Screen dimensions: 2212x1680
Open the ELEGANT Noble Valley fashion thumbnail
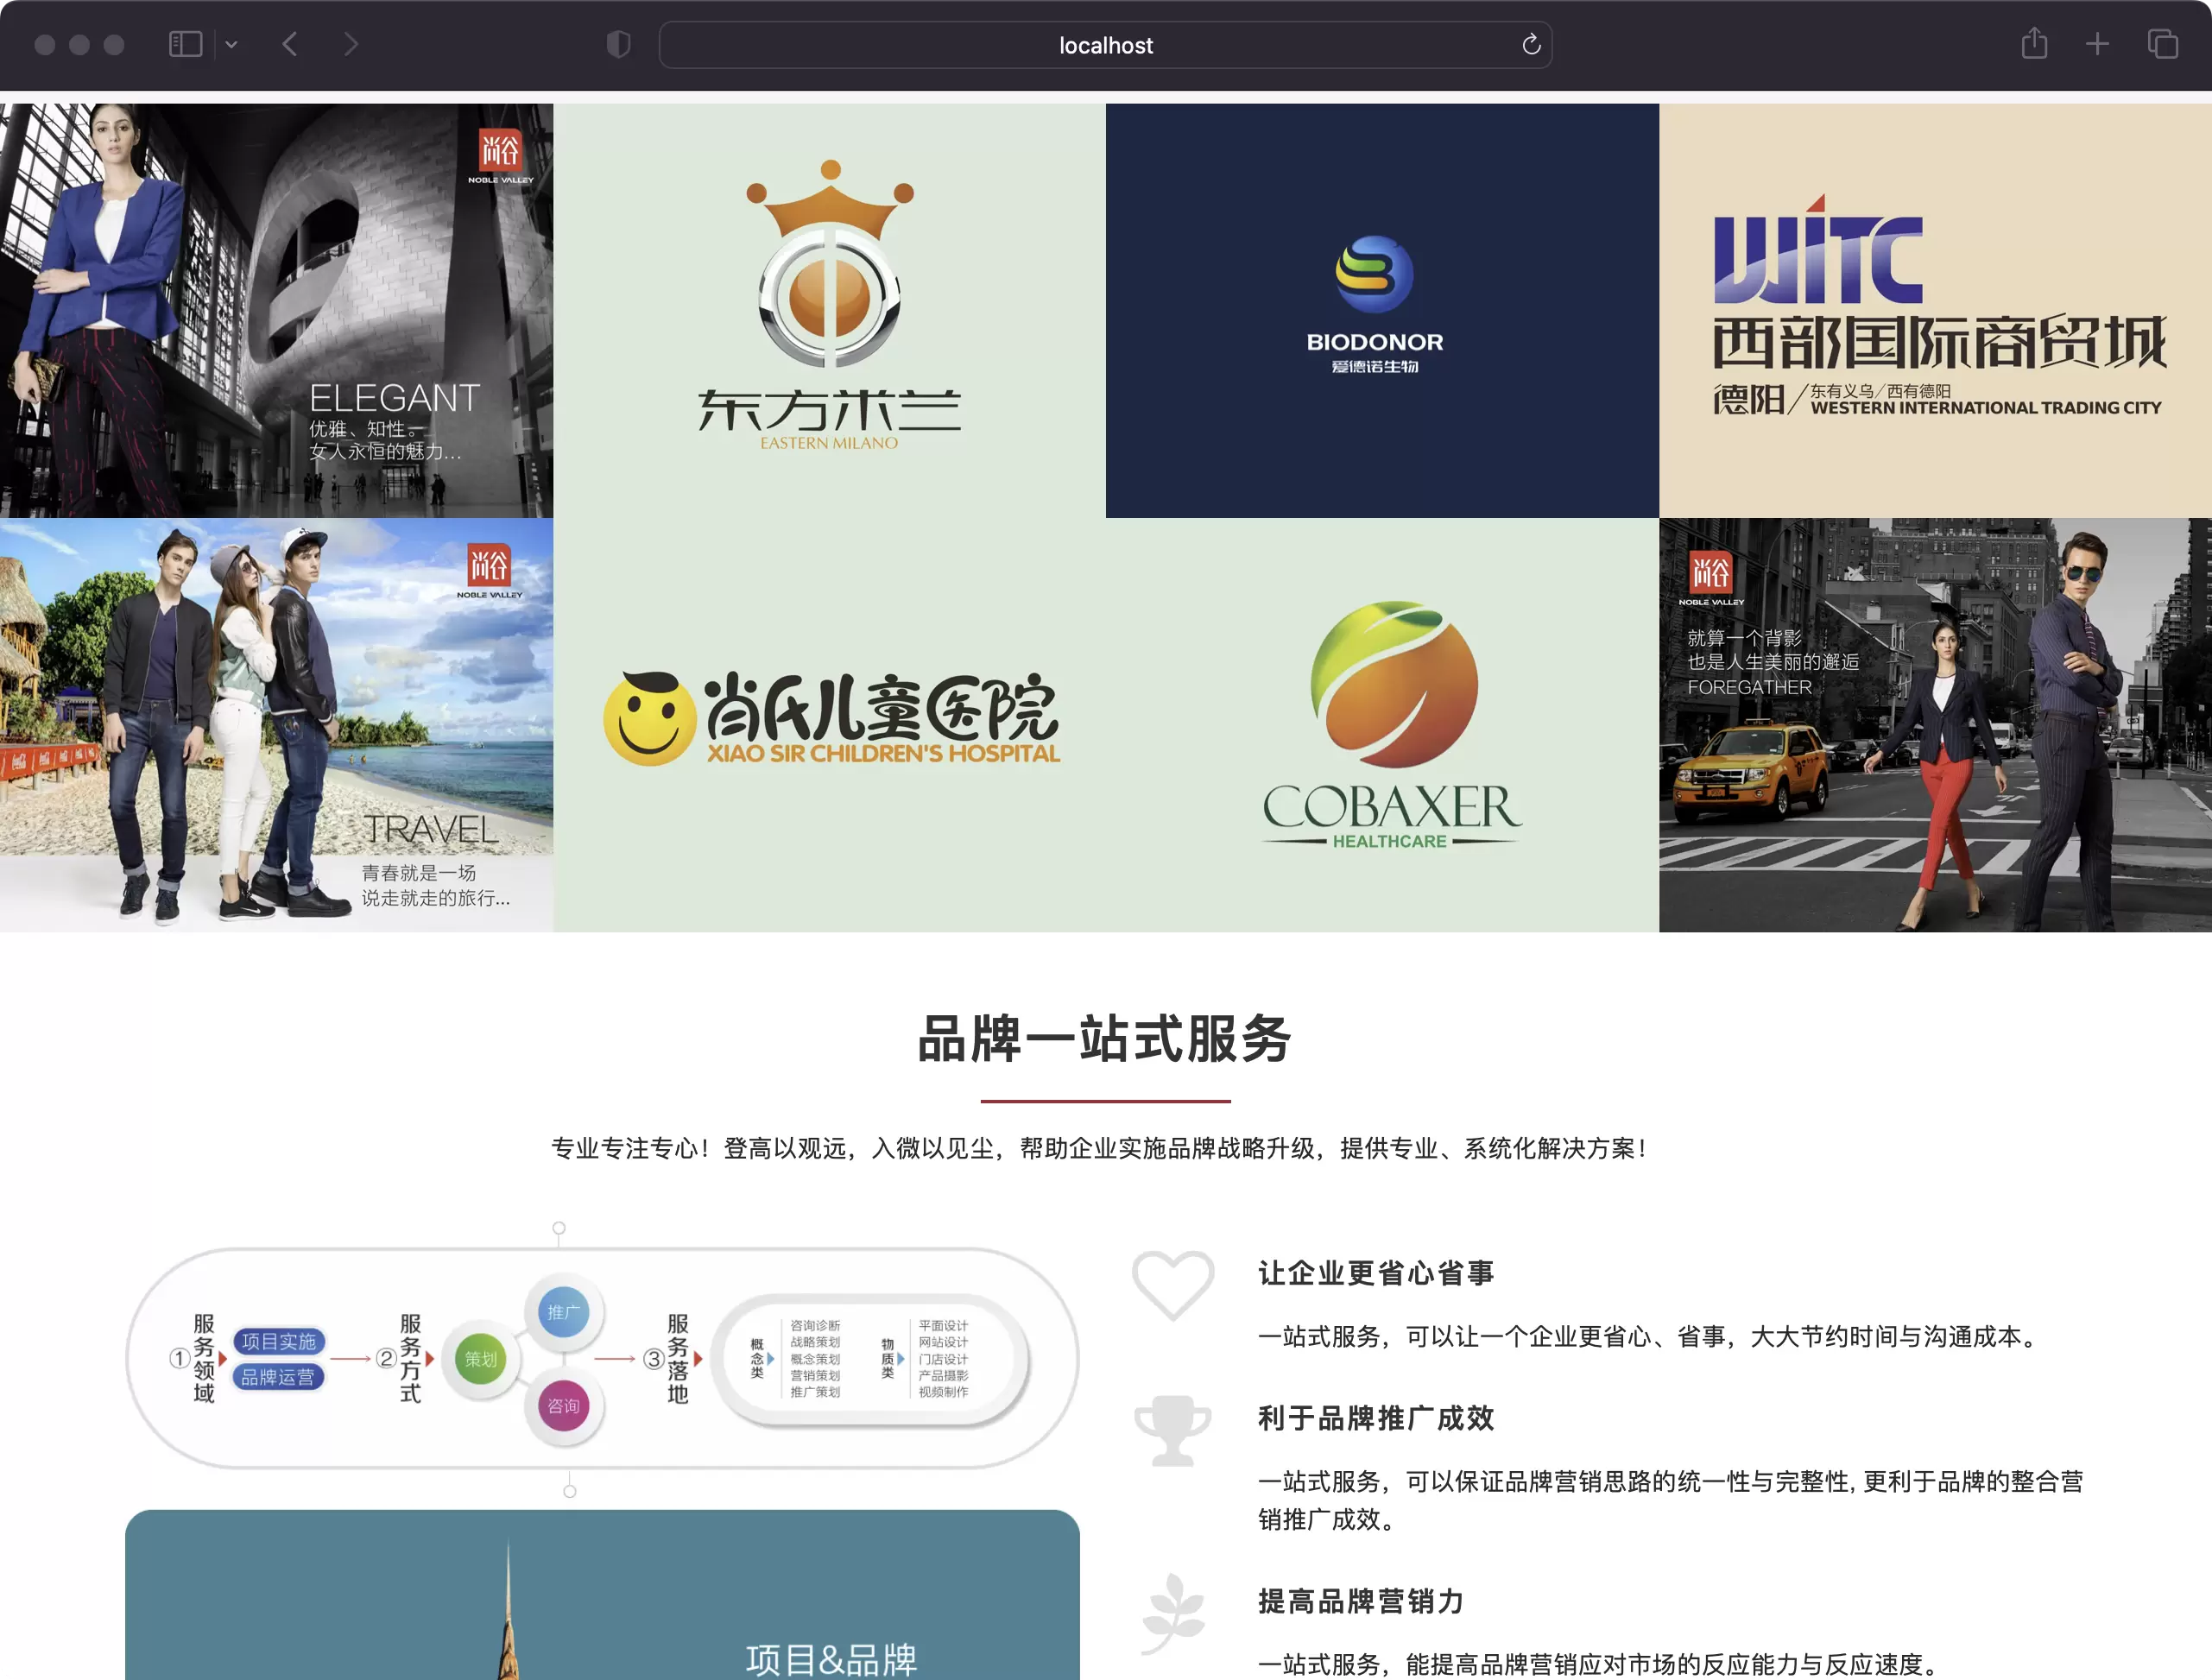[x=276, y=311]
